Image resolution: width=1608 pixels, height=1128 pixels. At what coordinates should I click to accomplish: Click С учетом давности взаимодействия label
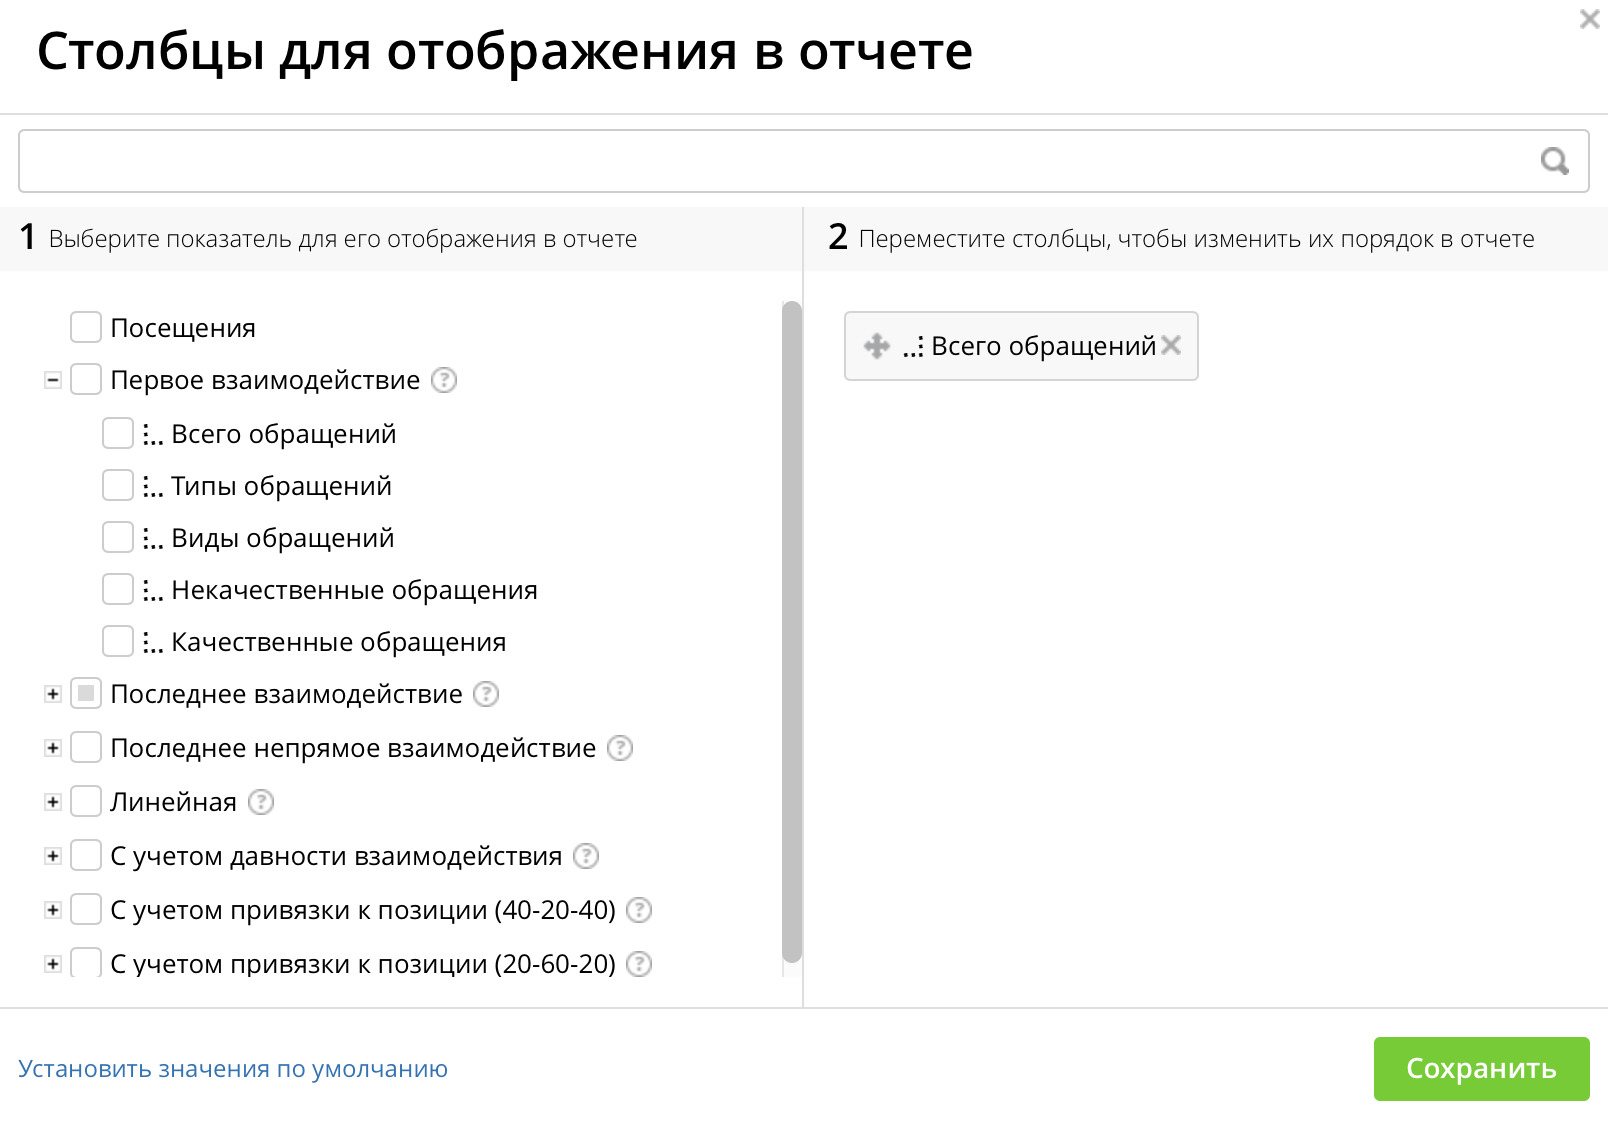pos(336,856)
